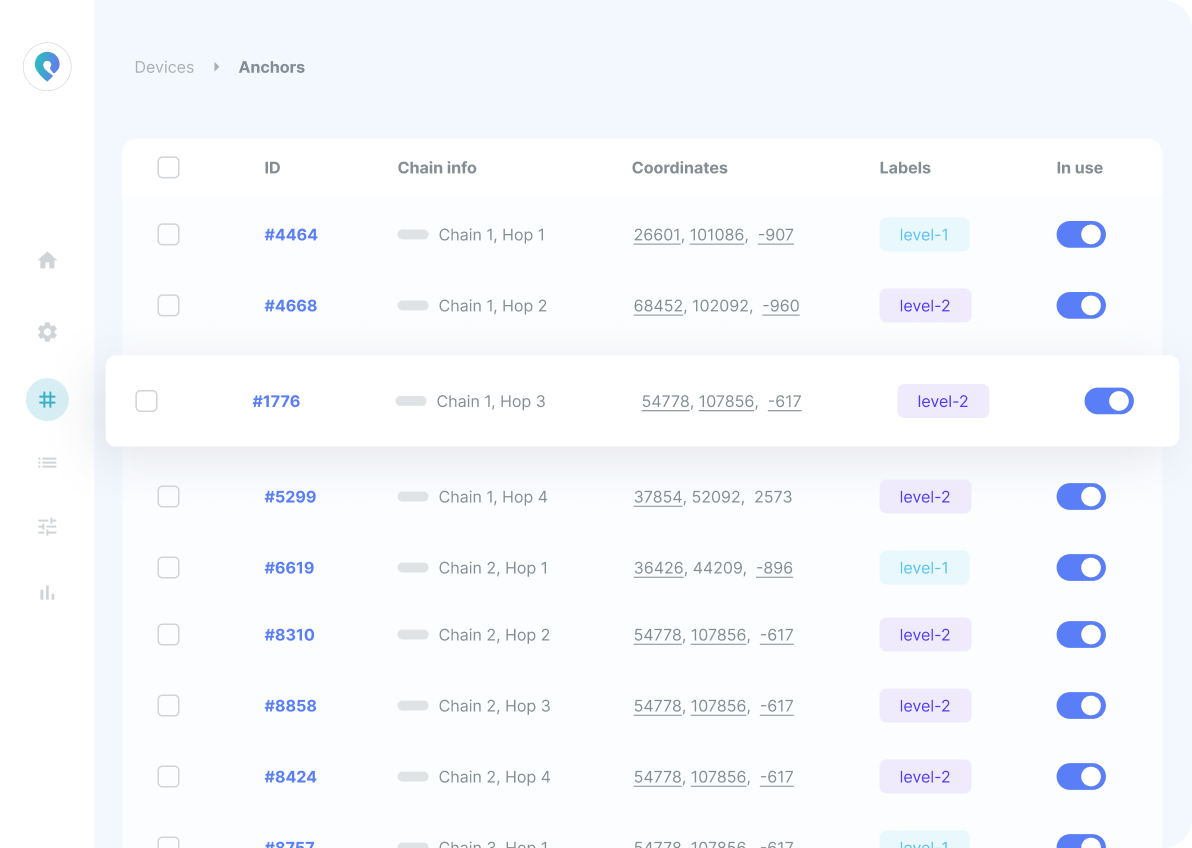Turn off In use for #5299
Screen dimensions: 1192x848
click(1080, 497)
